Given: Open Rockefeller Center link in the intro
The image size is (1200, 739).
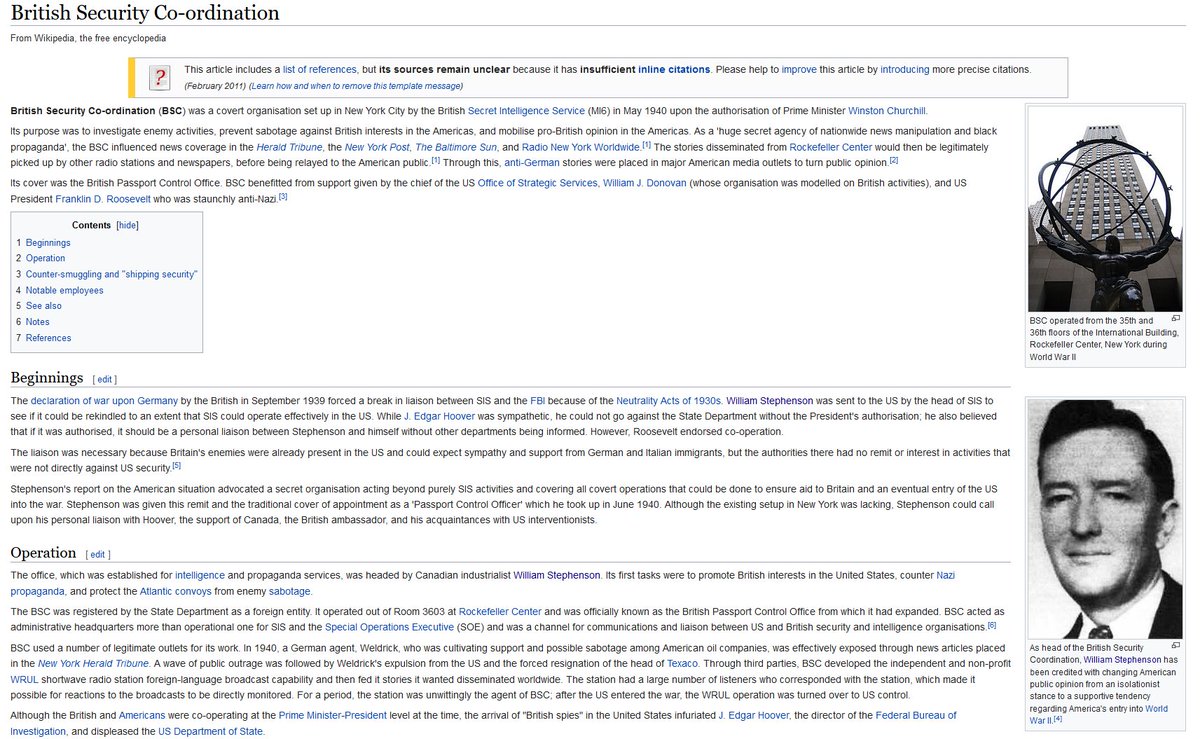Looking at the screenshot, I should coord(830,147).
